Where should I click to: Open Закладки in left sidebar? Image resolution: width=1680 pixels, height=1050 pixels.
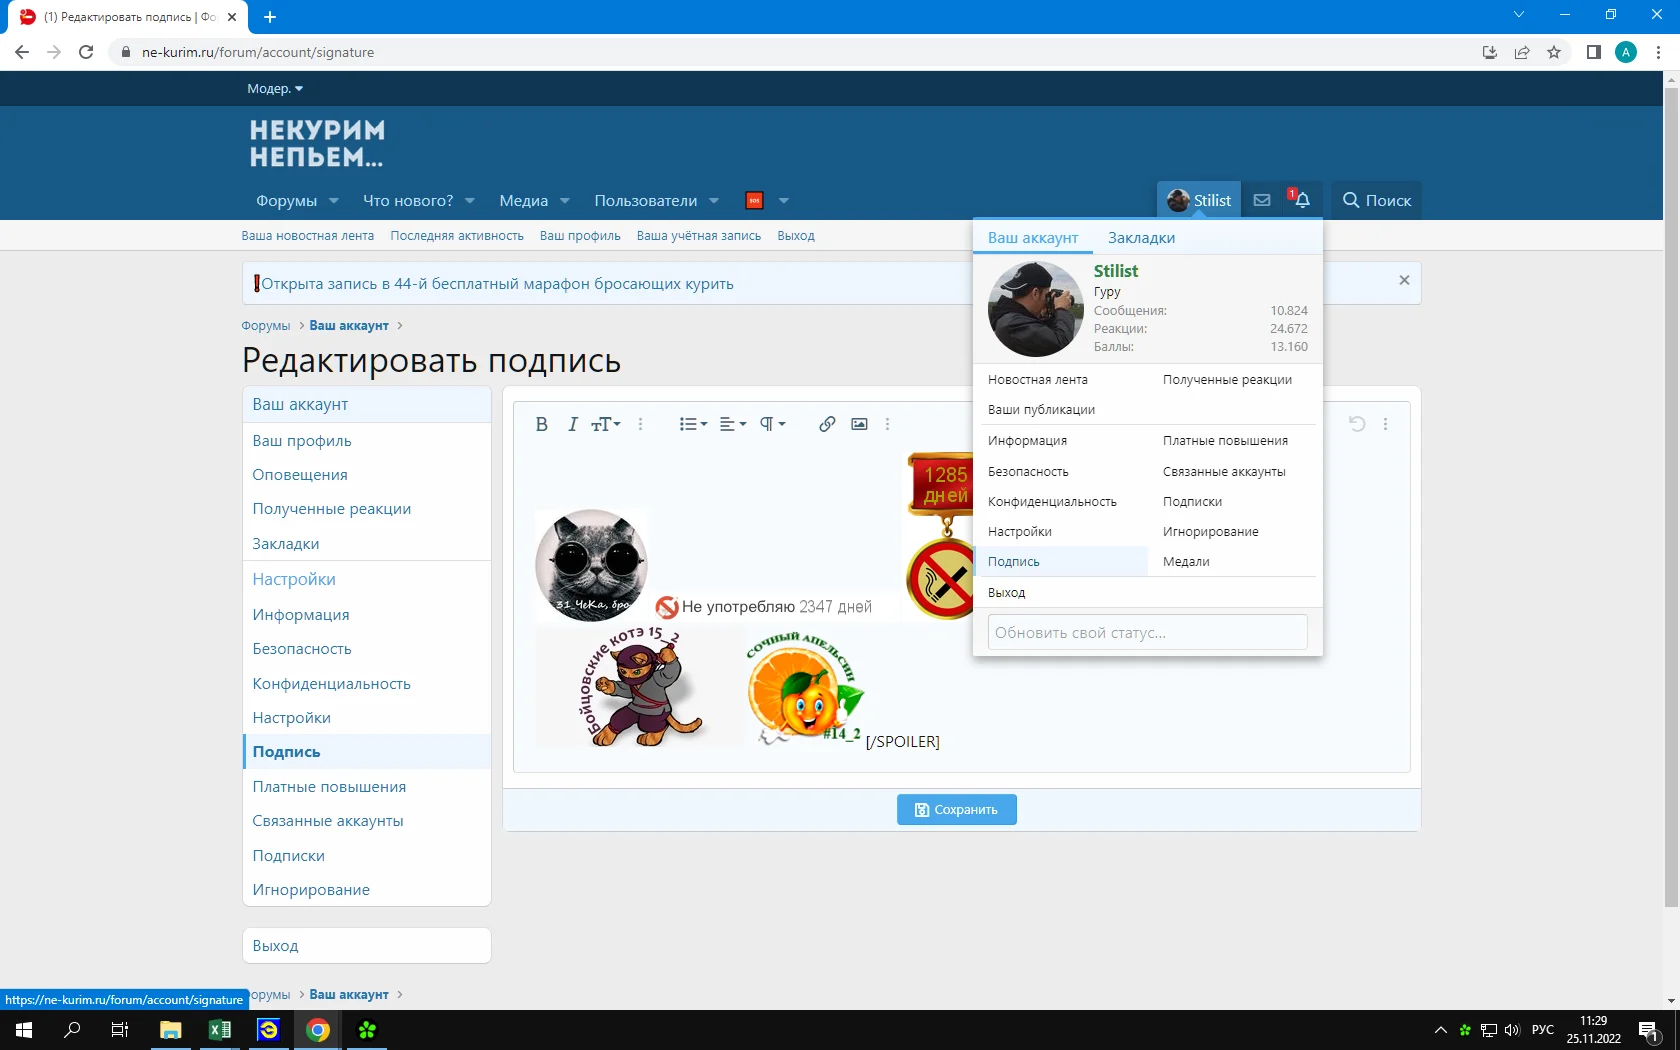[x=286, y=544]
